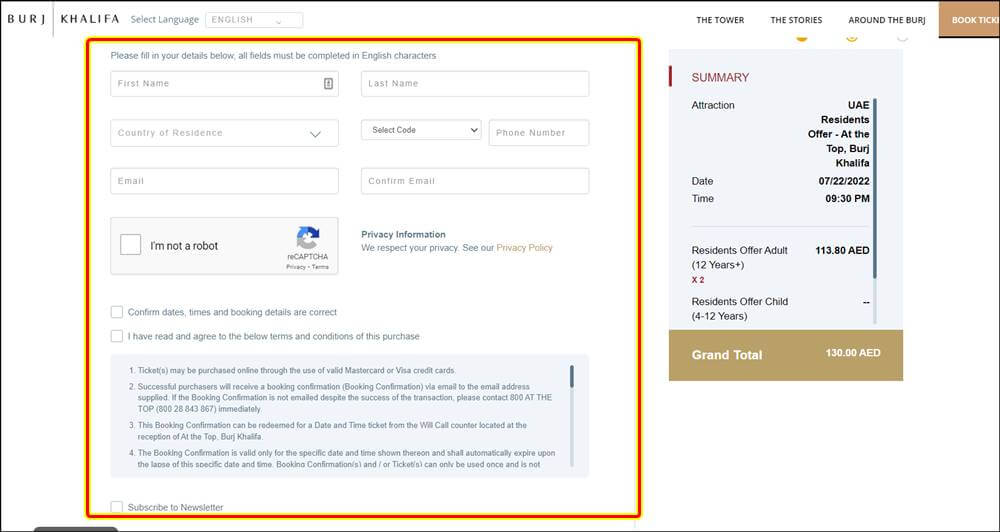1000x532 pixels.
Task: Click the Burj Khalifa logo
Action: point(63,19)
